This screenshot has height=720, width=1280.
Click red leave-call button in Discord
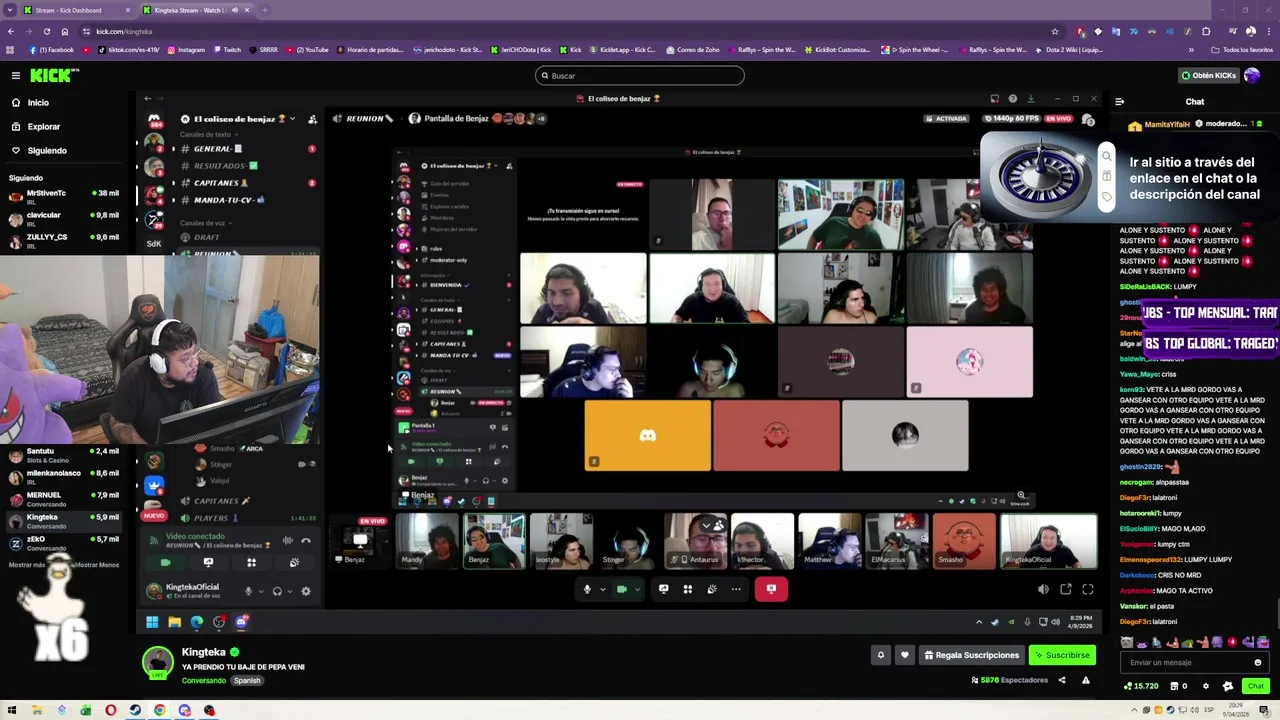coord(771,589)
